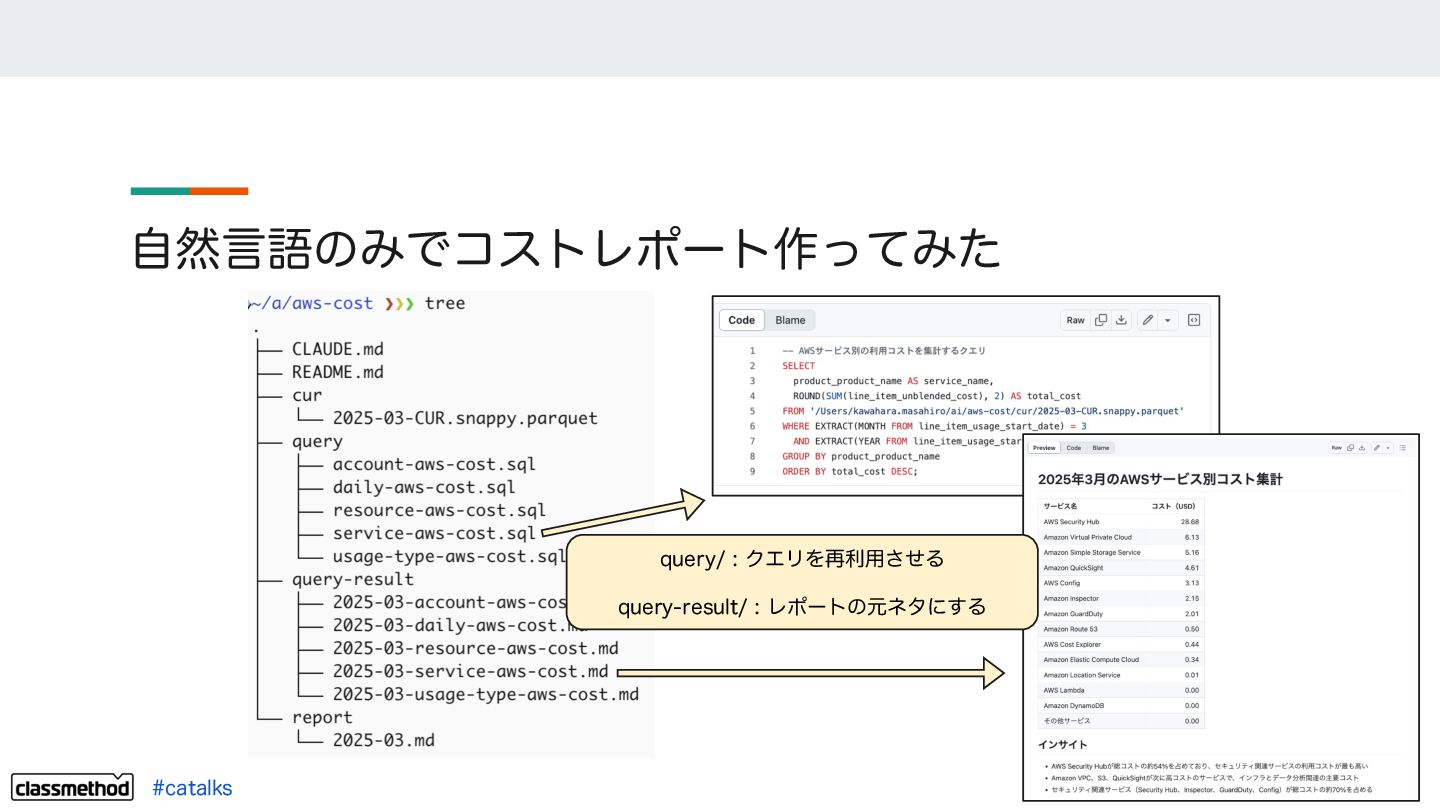Select service-aws-cost.sql in the tree

point(434,533)
